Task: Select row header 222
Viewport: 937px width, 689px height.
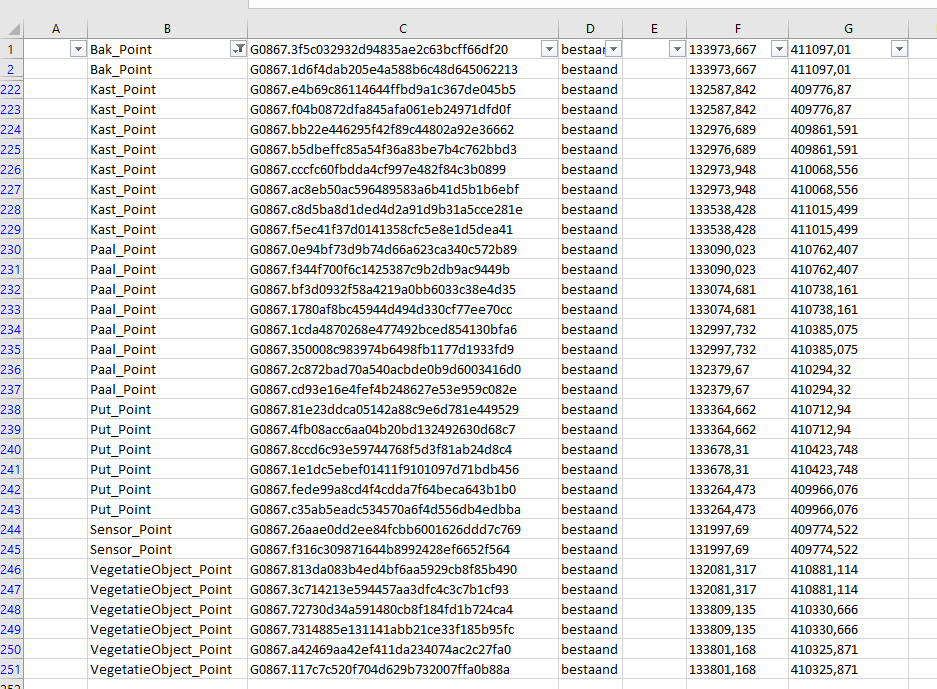Action: [11, 90]
